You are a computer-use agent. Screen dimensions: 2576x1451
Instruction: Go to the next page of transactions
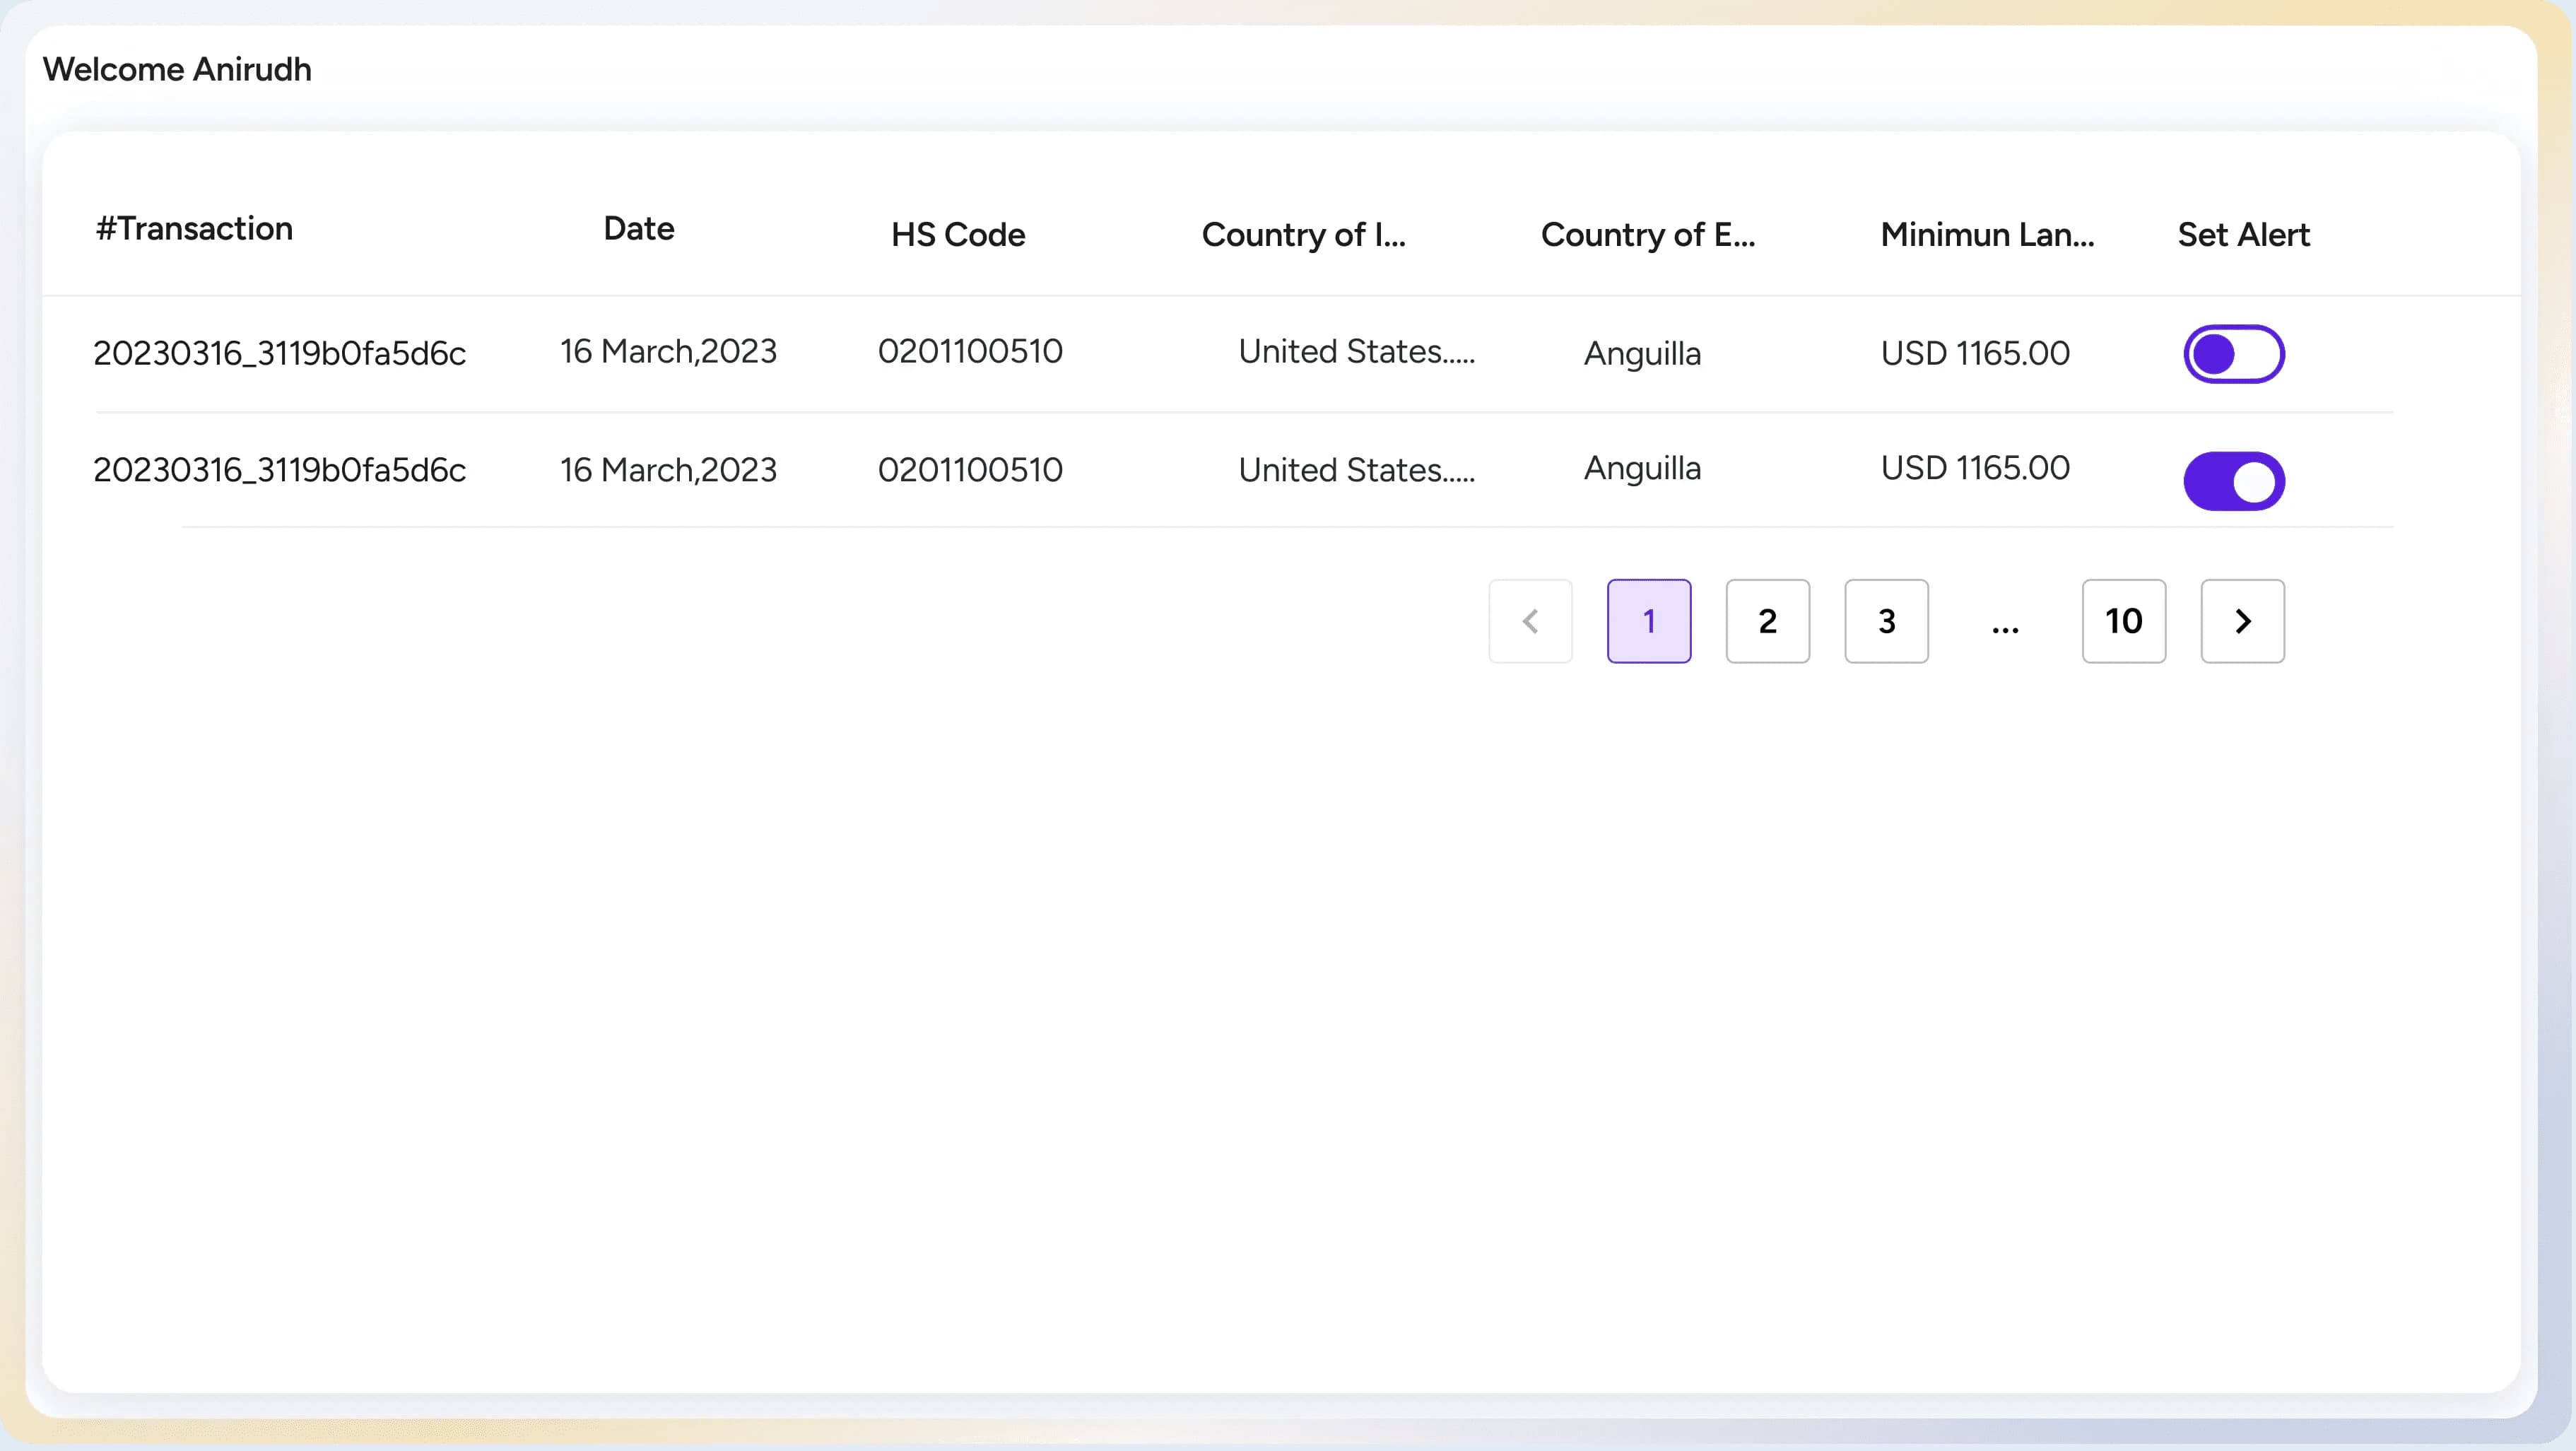pyautogui.click(x=2242, y=621)
